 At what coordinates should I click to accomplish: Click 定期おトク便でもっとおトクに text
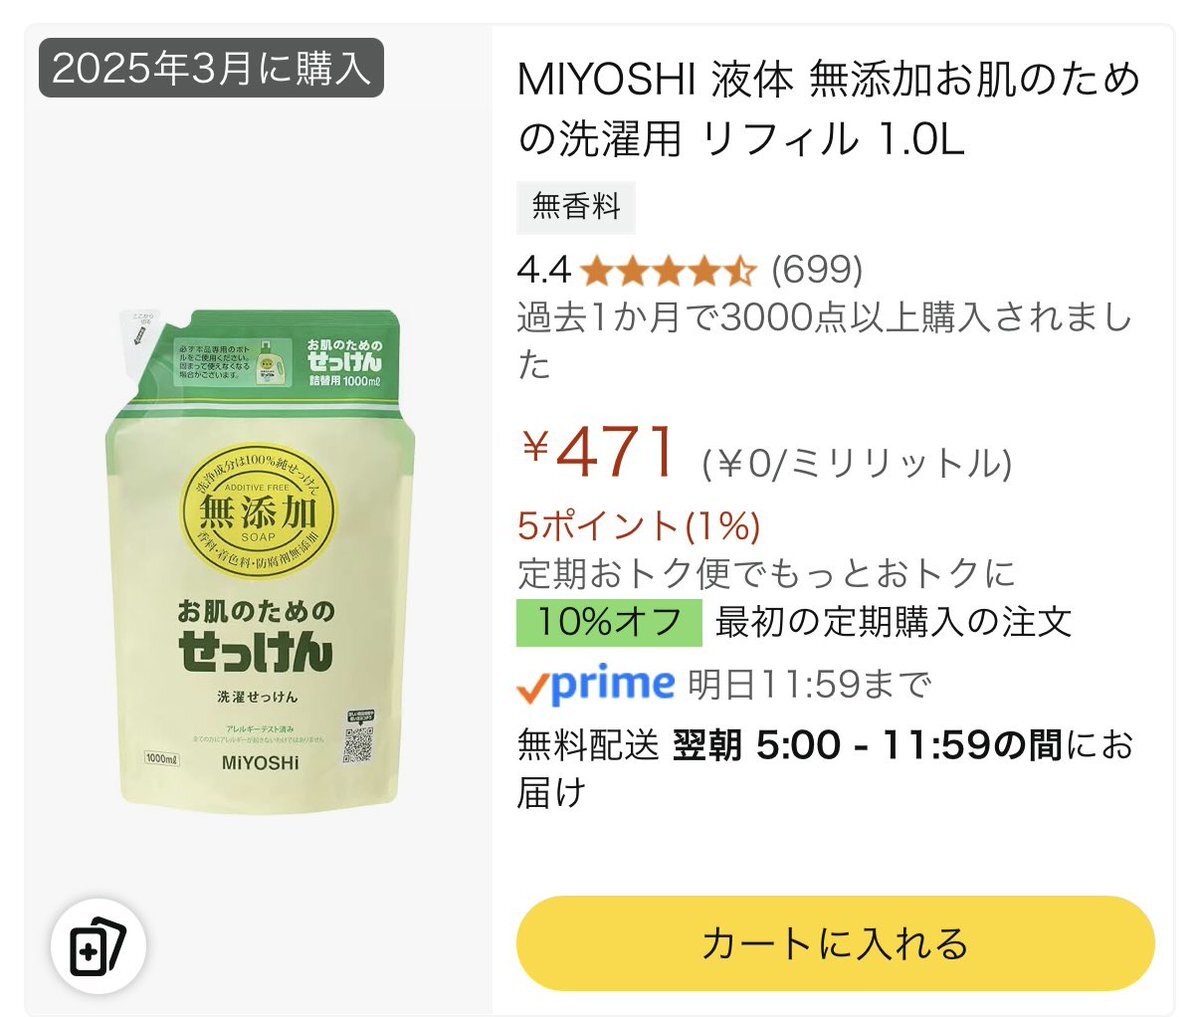coord(767,573)
